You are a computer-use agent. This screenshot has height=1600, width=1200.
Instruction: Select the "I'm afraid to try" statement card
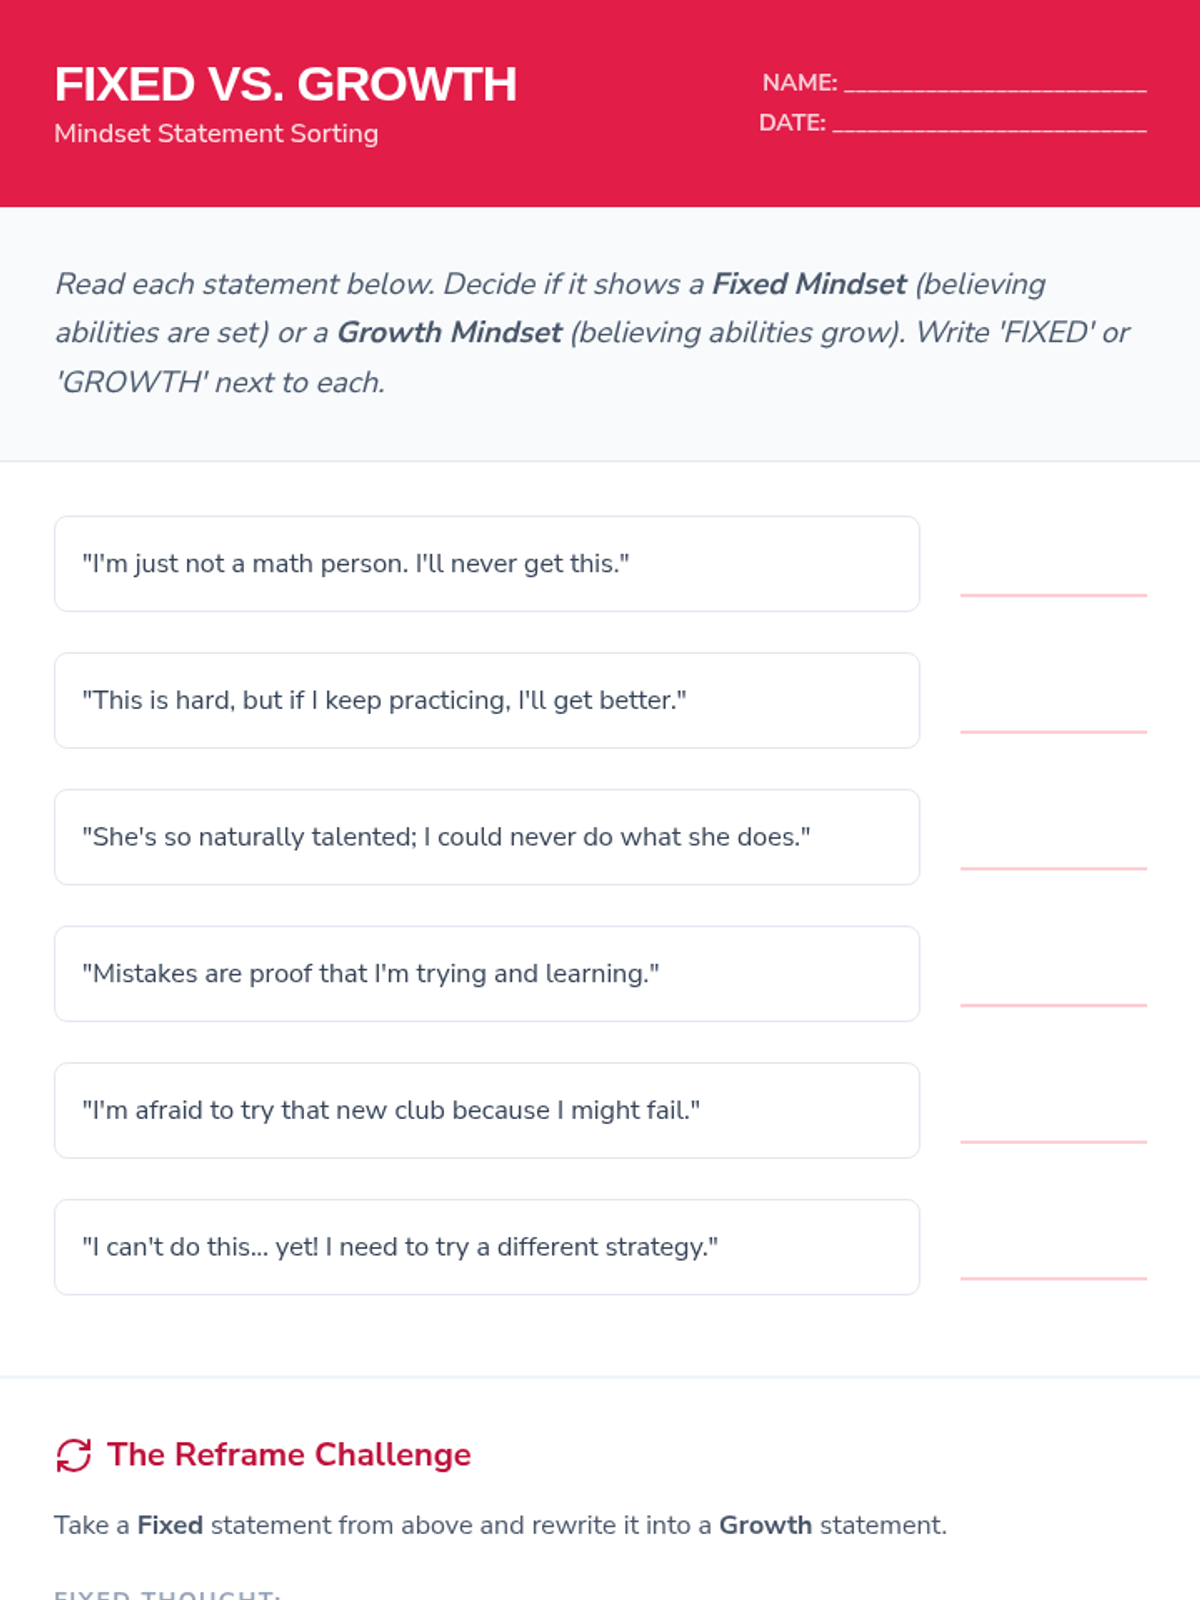click(487, 1111)
